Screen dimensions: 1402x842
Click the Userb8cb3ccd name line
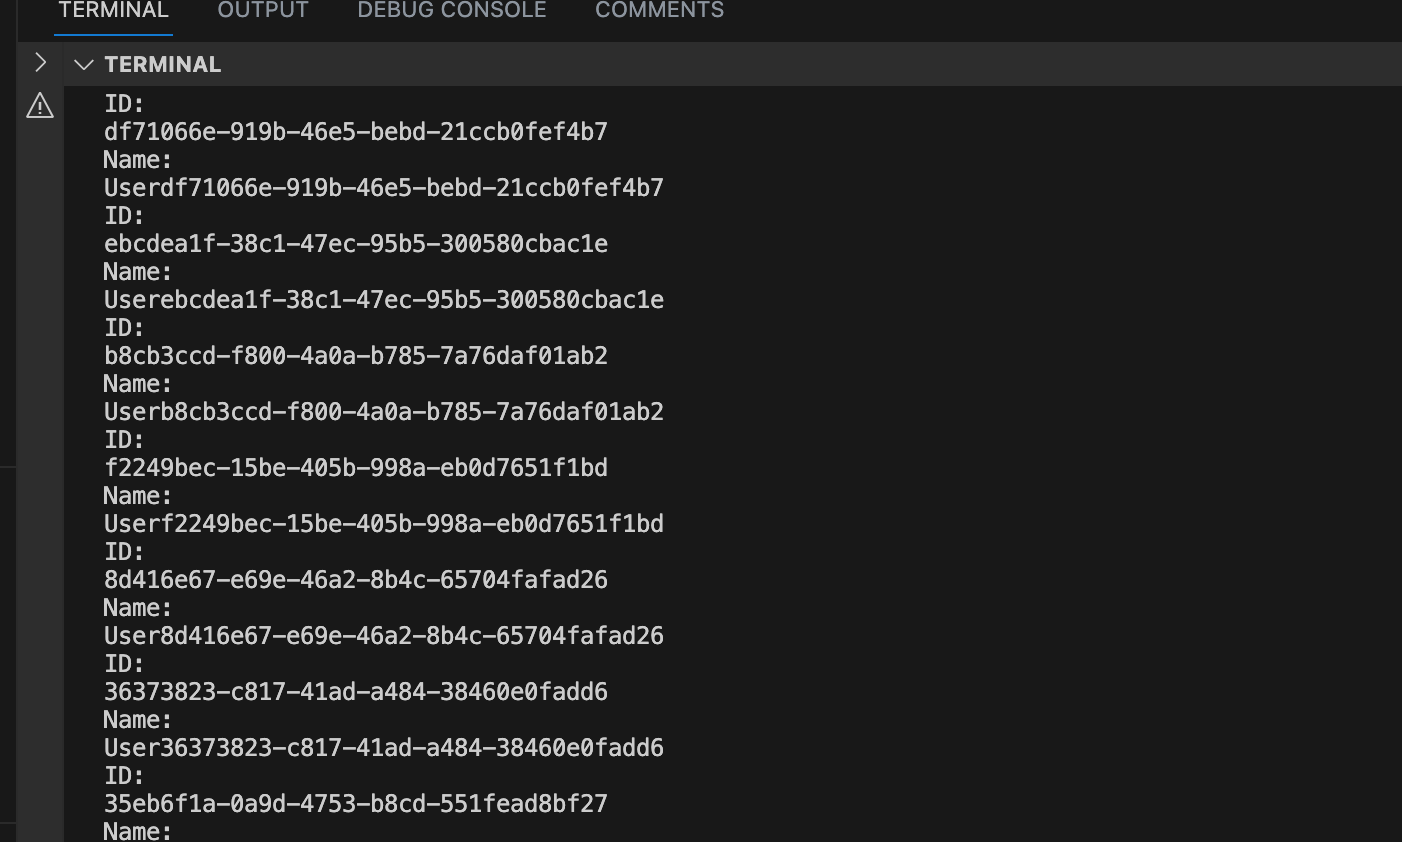point(384,411)
